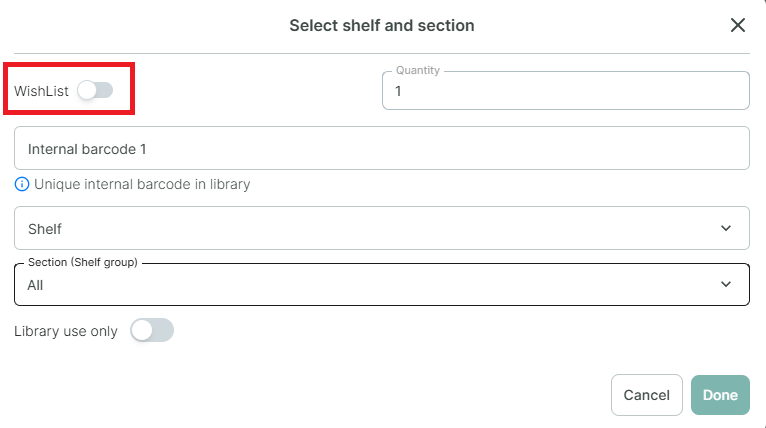Screen dimensions: 766x428
Task: Click the chevron arrow in Shelf field
Action: coord(726,228)
